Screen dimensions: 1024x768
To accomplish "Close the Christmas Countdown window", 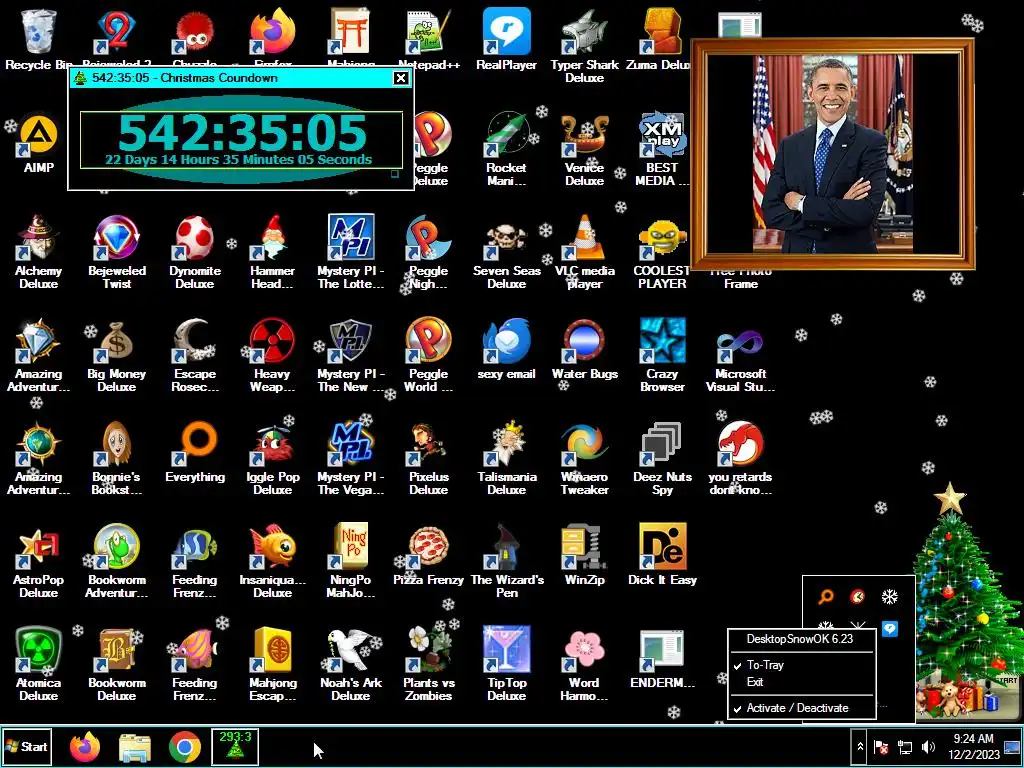I will pyautogui.click(x=401, y=78).
